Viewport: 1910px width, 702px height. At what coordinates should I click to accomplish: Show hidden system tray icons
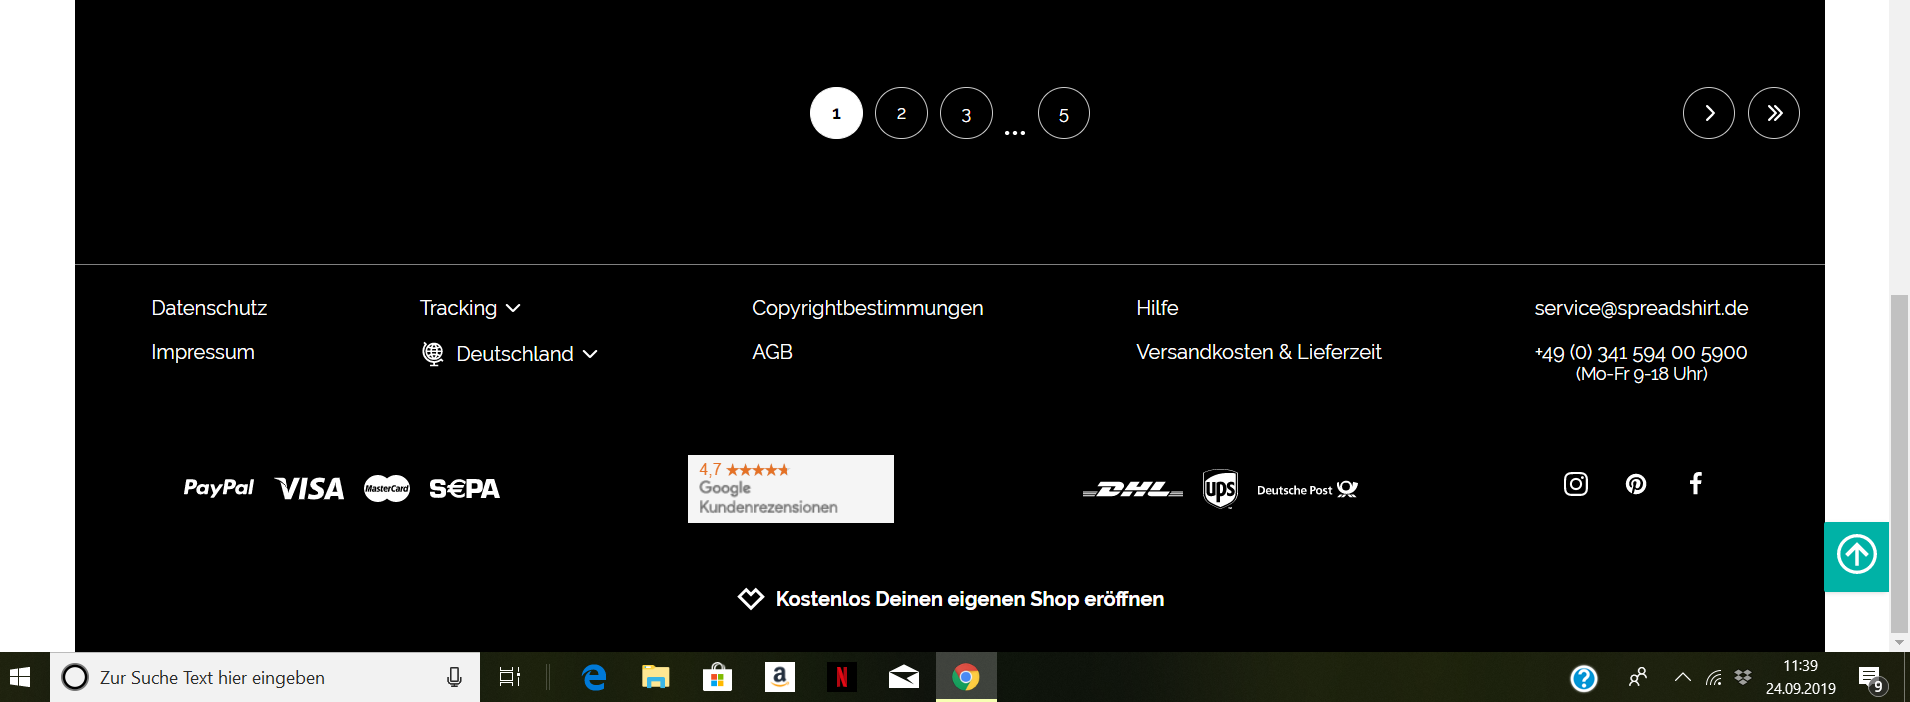pyautogui.click(x=1683, y=677)
